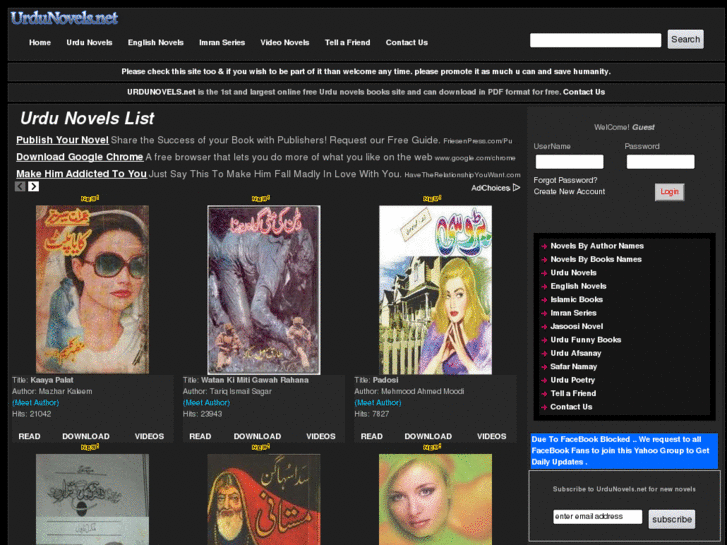Open the Make Him Addicted To You ad

pyautogui.click(x=82, y=174)
